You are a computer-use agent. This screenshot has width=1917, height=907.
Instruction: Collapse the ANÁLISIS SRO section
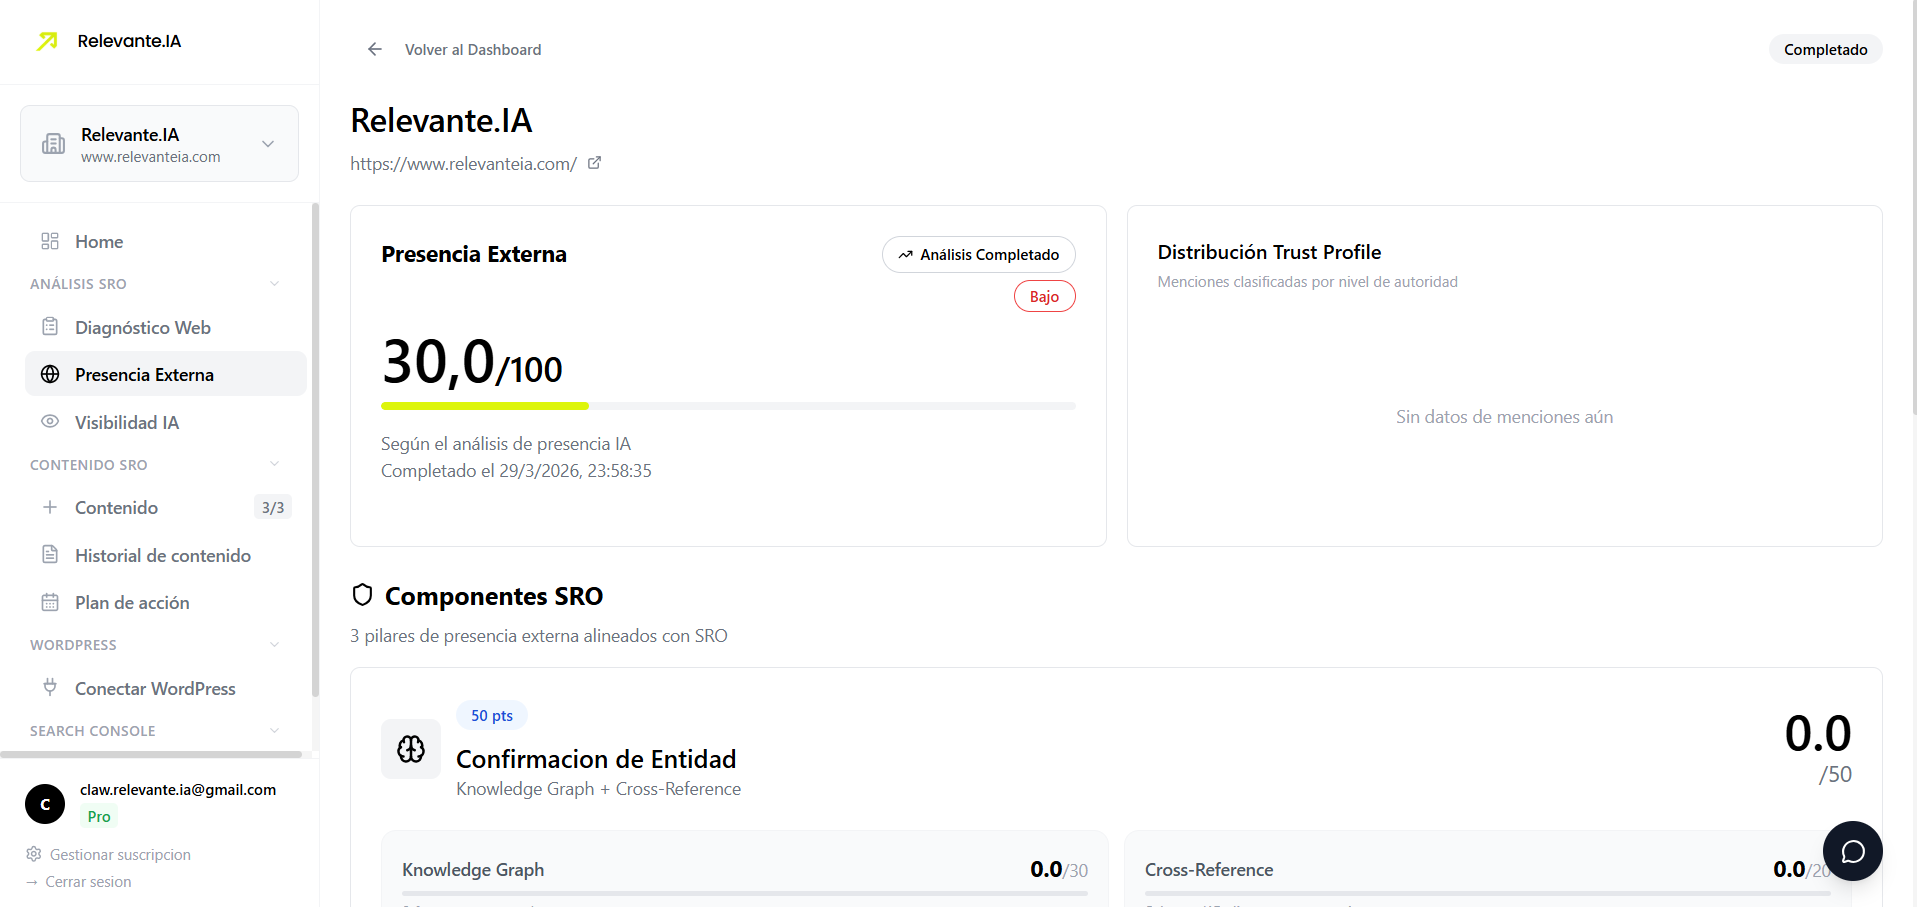[274, 284]
